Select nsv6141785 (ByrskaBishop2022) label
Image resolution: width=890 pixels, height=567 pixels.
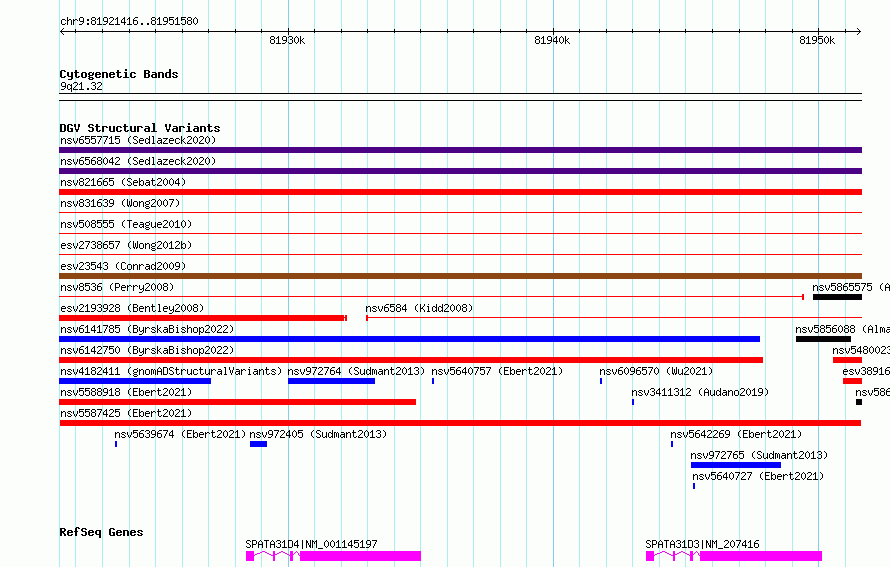(x=147, y=329)
